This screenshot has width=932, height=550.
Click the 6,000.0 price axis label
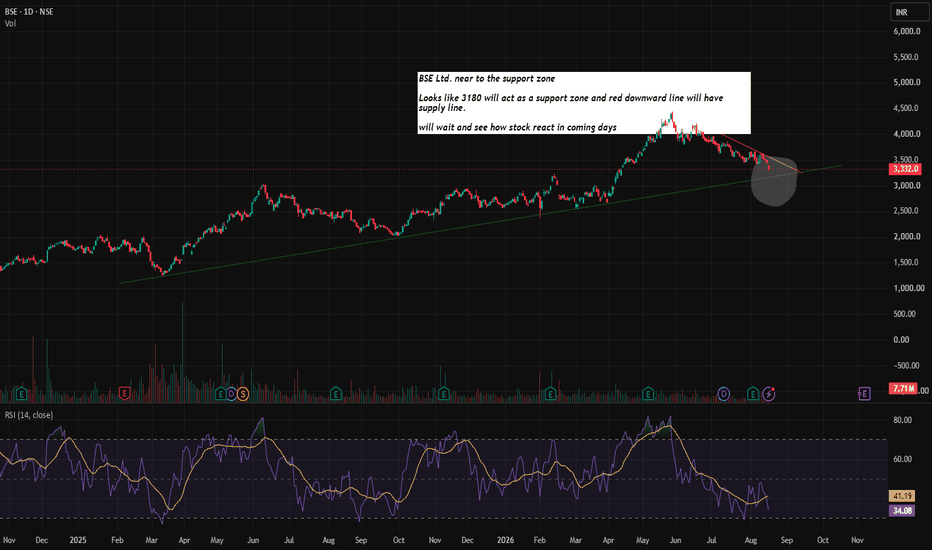(x=906, y=32)
